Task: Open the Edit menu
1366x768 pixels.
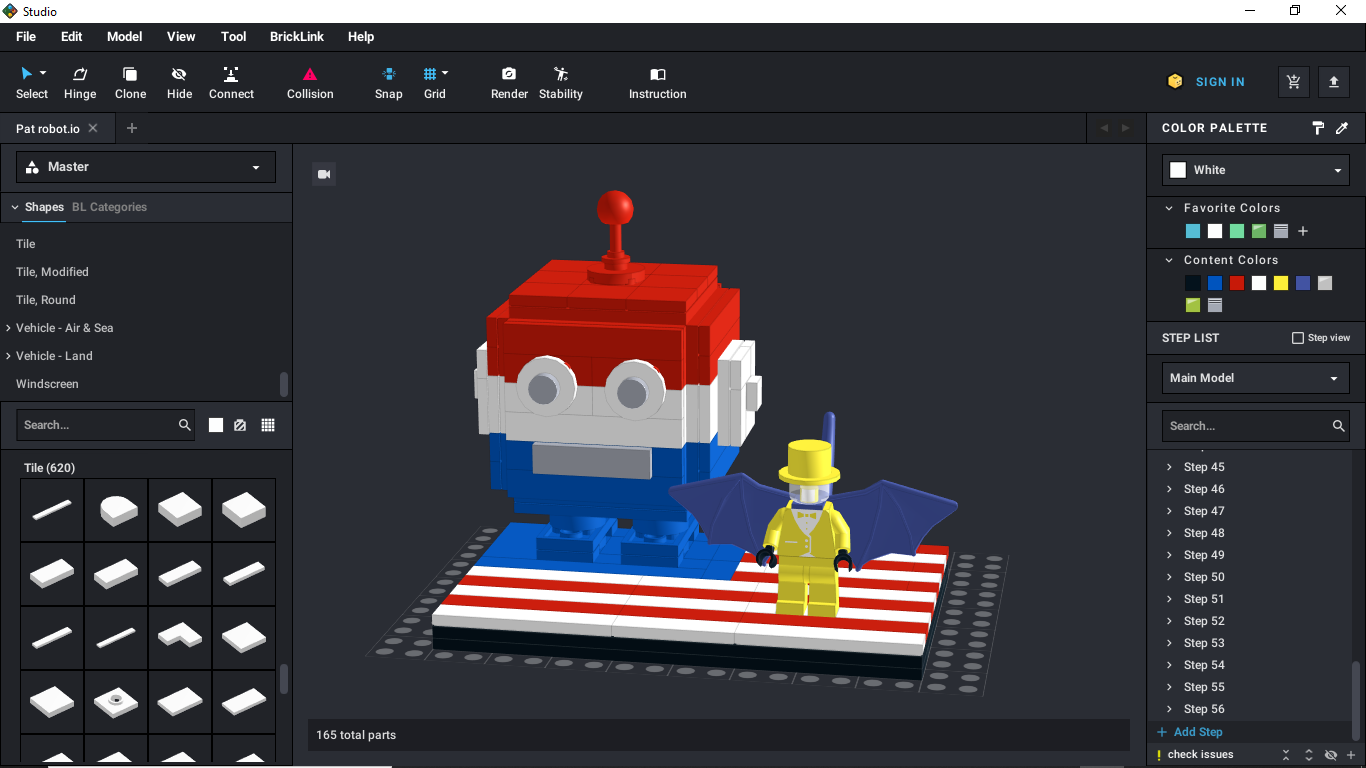Action: pos(72,37)
